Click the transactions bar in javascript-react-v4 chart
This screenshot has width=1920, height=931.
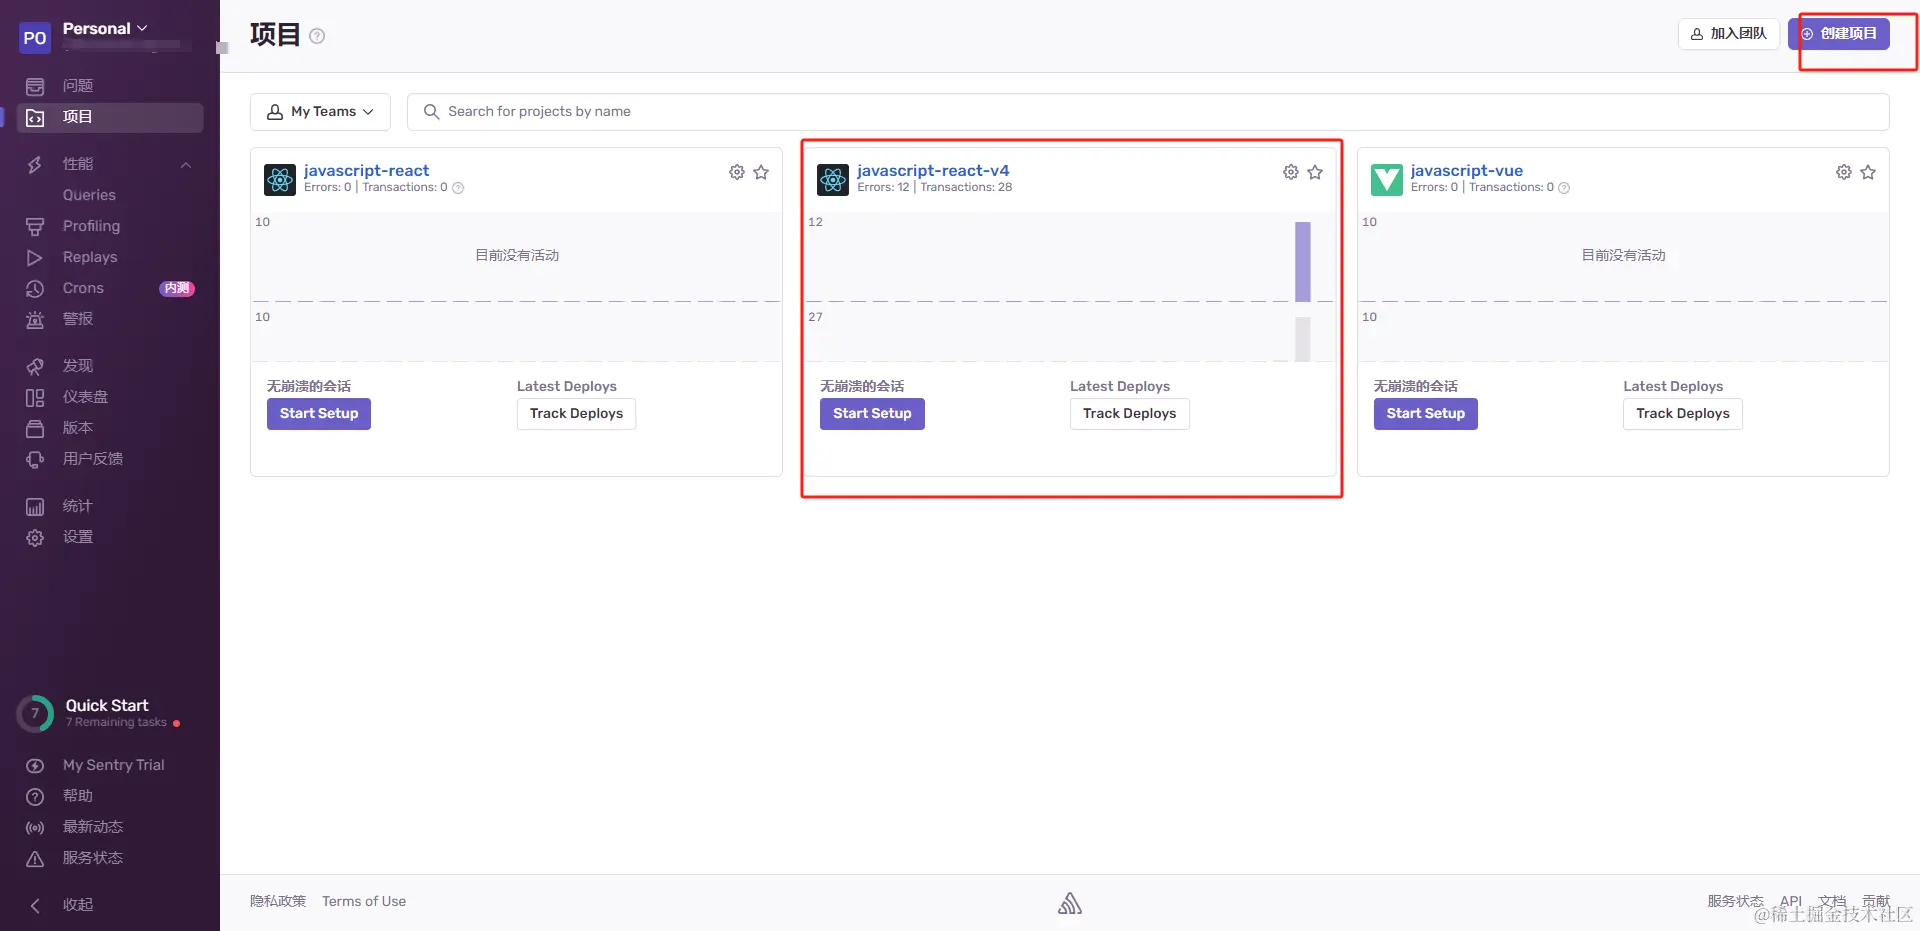1303,339
